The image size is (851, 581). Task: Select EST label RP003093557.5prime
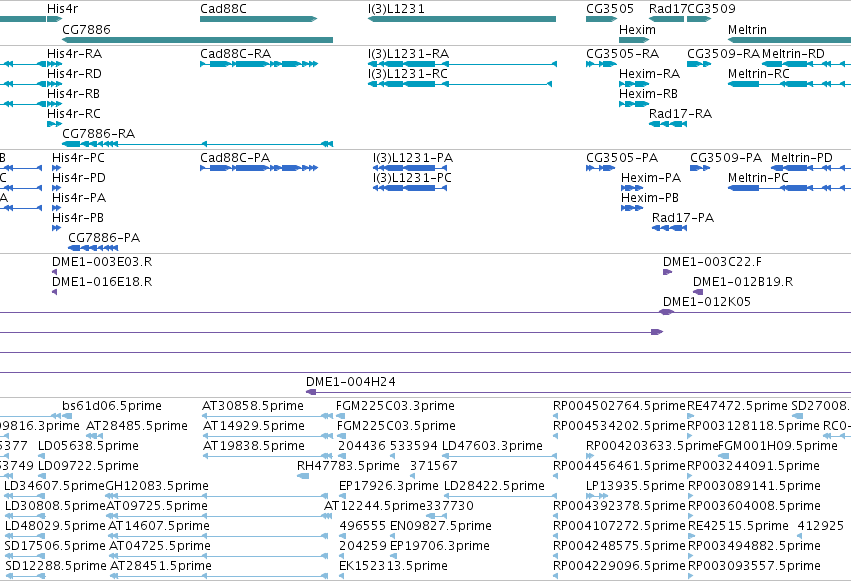coord(754,566)
